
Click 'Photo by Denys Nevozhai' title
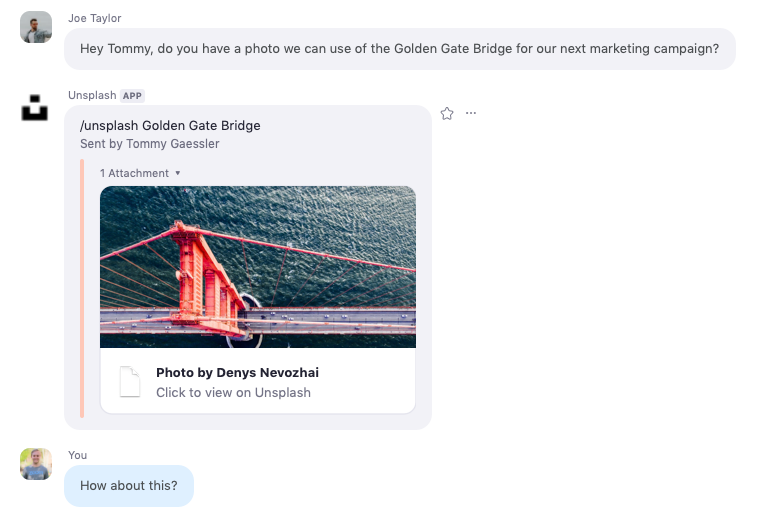pyautogui.click(x=238, y=372)
